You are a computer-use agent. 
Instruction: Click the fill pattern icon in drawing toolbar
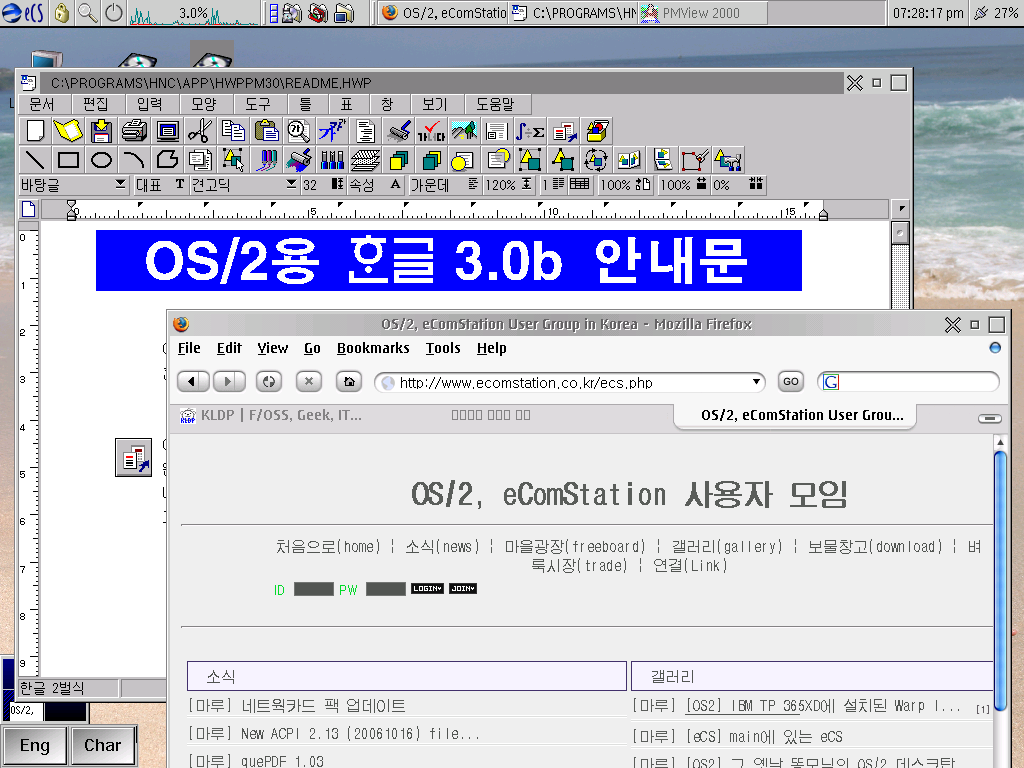365,160
